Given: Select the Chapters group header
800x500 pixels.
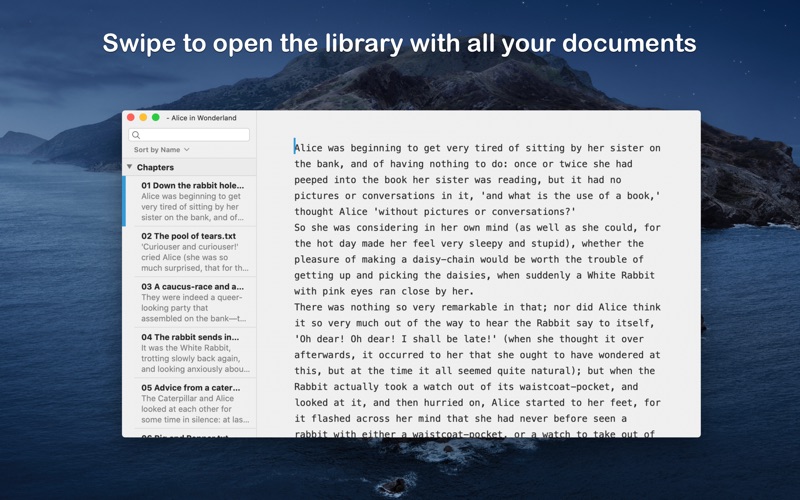Looking at the screenshot, I should [x=189, y=167].
